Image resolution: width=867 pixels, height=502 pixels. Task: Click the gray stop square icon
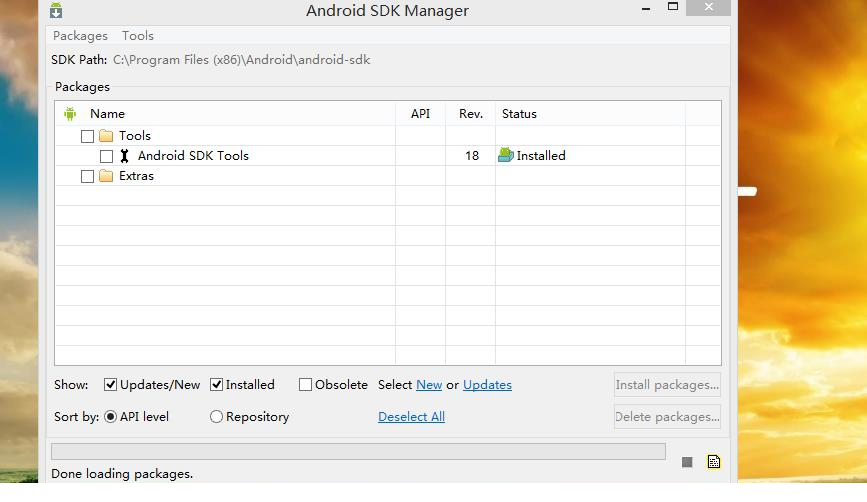coord(687,462)
